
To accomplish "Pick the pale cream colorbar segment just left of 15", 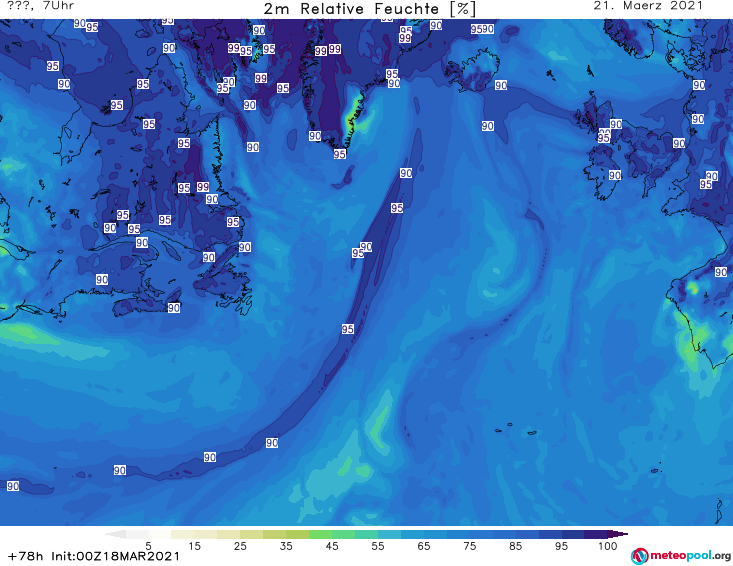I will pos(183,534).
